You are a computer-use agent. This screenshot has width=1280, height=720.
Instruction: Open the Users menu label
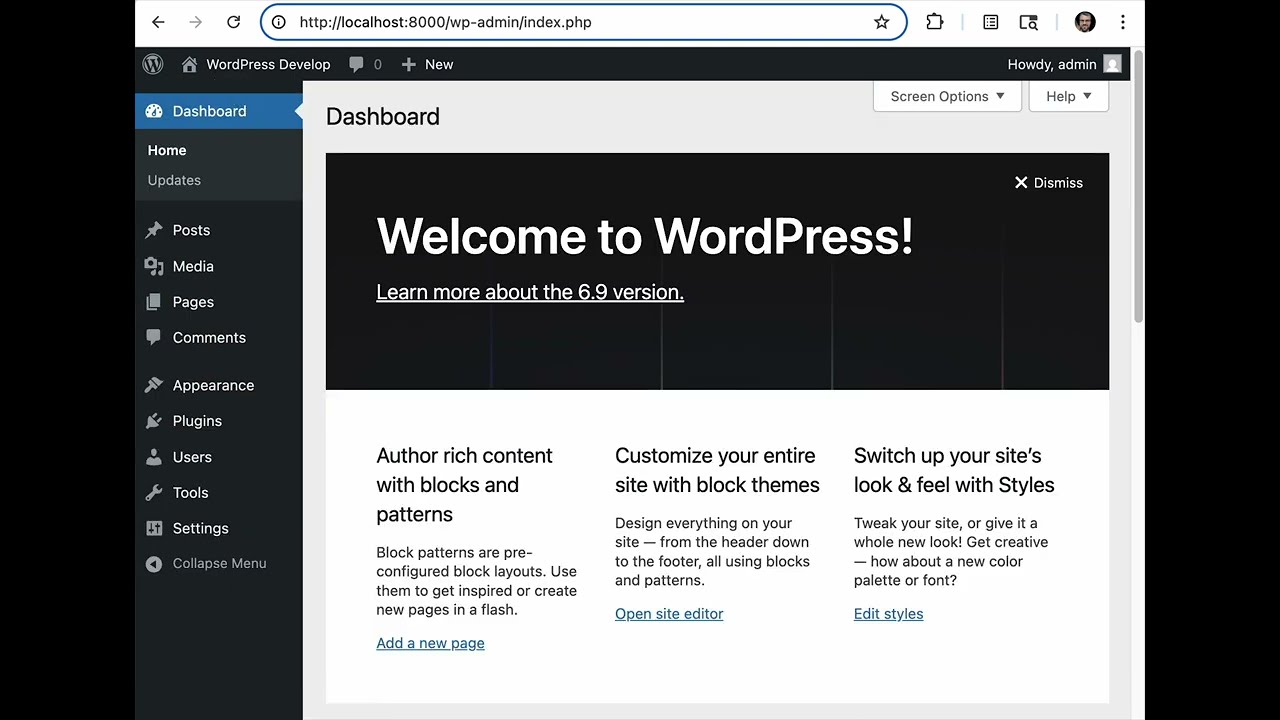coord(192,457)
